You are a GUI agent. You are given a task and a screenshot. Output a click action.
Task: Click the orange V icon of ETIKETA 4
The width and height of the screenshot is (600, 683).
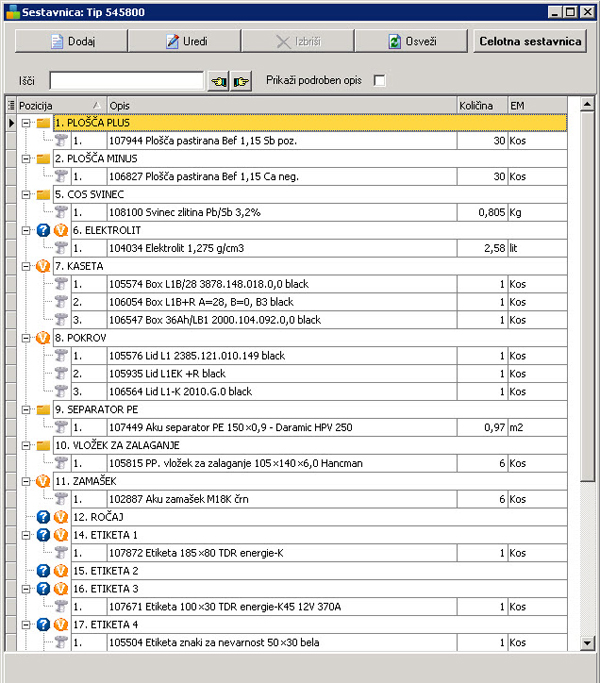pyautogui.click(x=61, y=625)
